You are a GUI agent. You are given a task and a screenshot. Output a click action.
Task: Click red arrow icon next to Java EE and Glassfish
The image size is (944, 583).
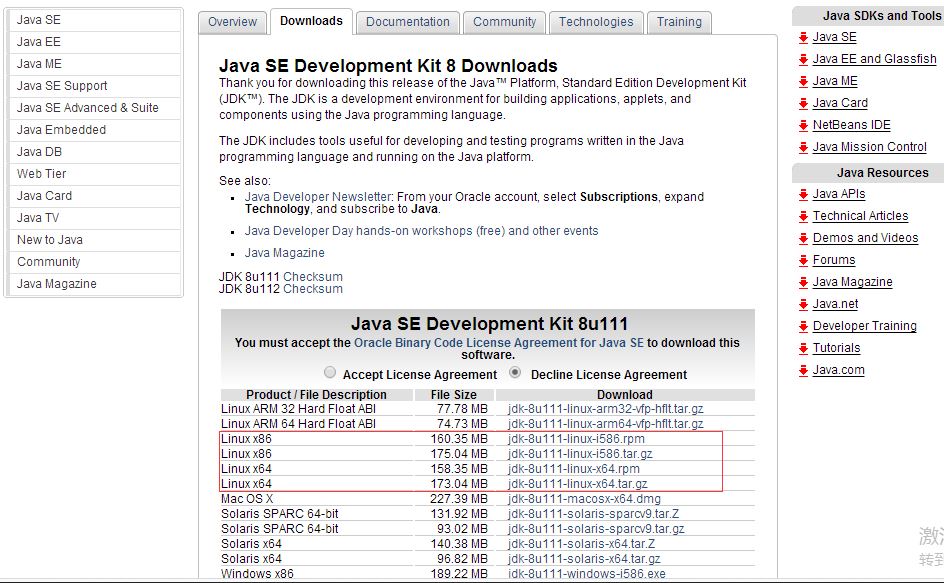pos(803,60)
